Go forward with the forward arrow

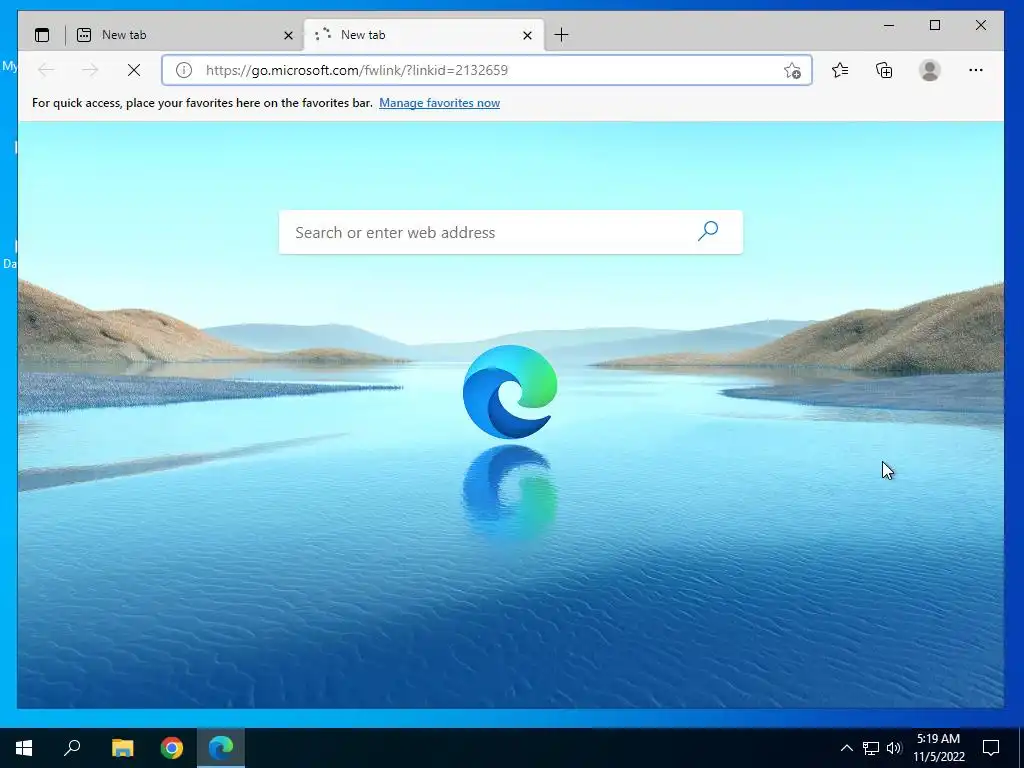pyautogui.click(x=89, y=70)
